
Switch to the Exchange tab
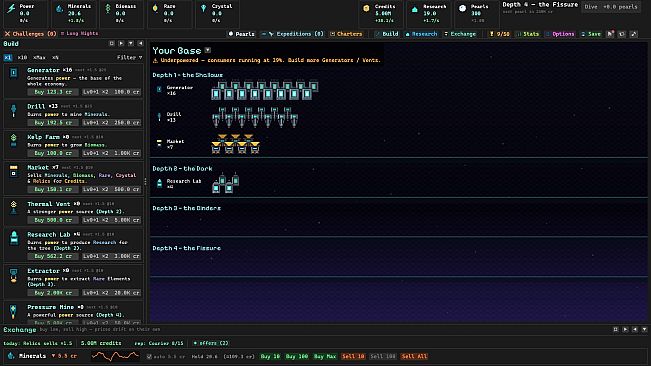pyautogui.click(x=460, y=34)
